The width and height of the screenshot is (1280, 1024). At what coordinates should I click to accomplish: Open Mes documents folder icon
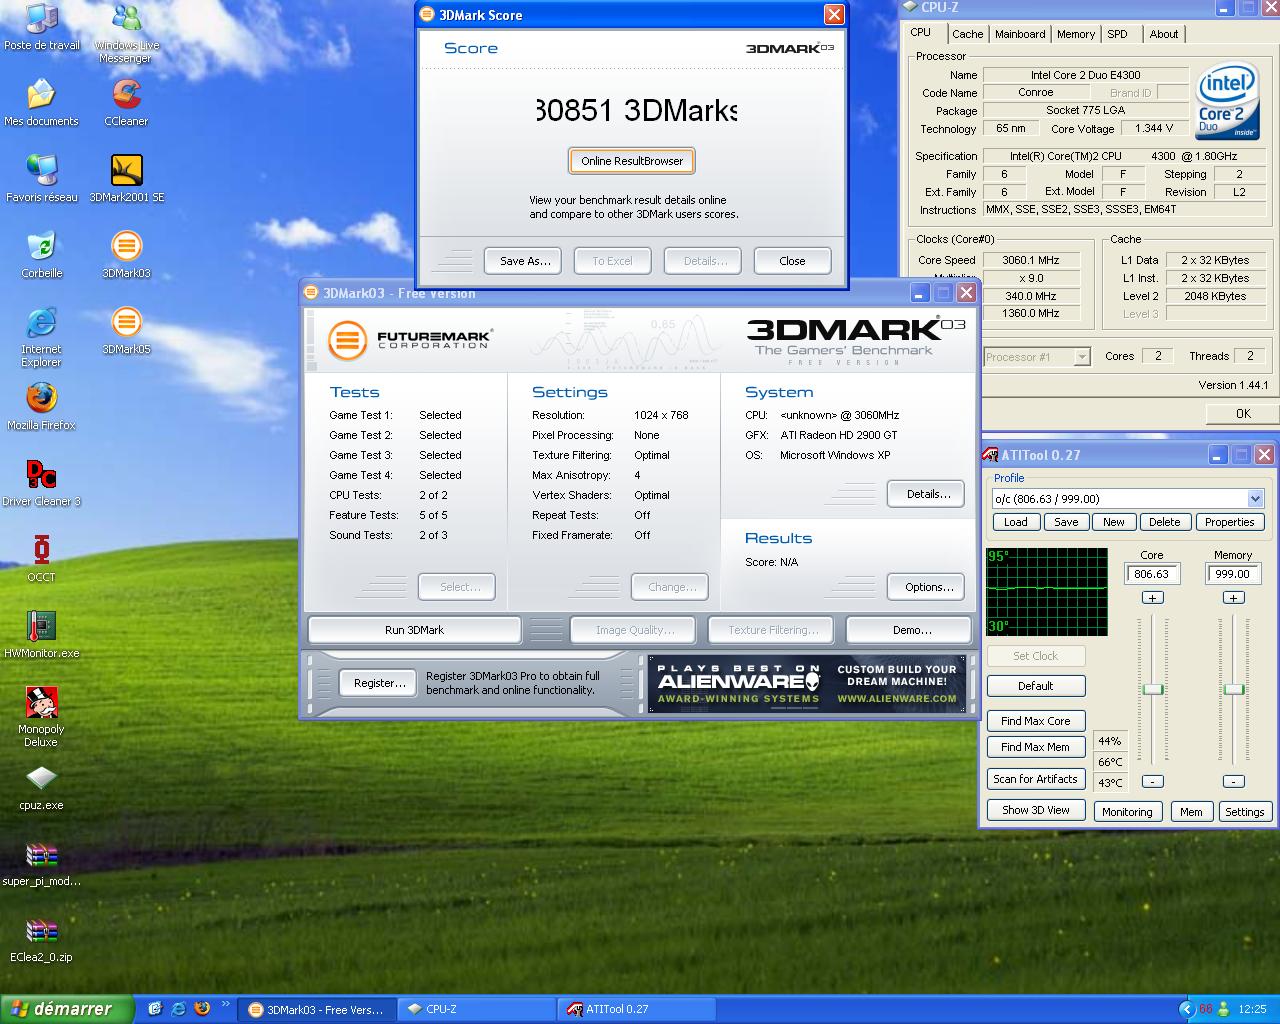[41, 103]
